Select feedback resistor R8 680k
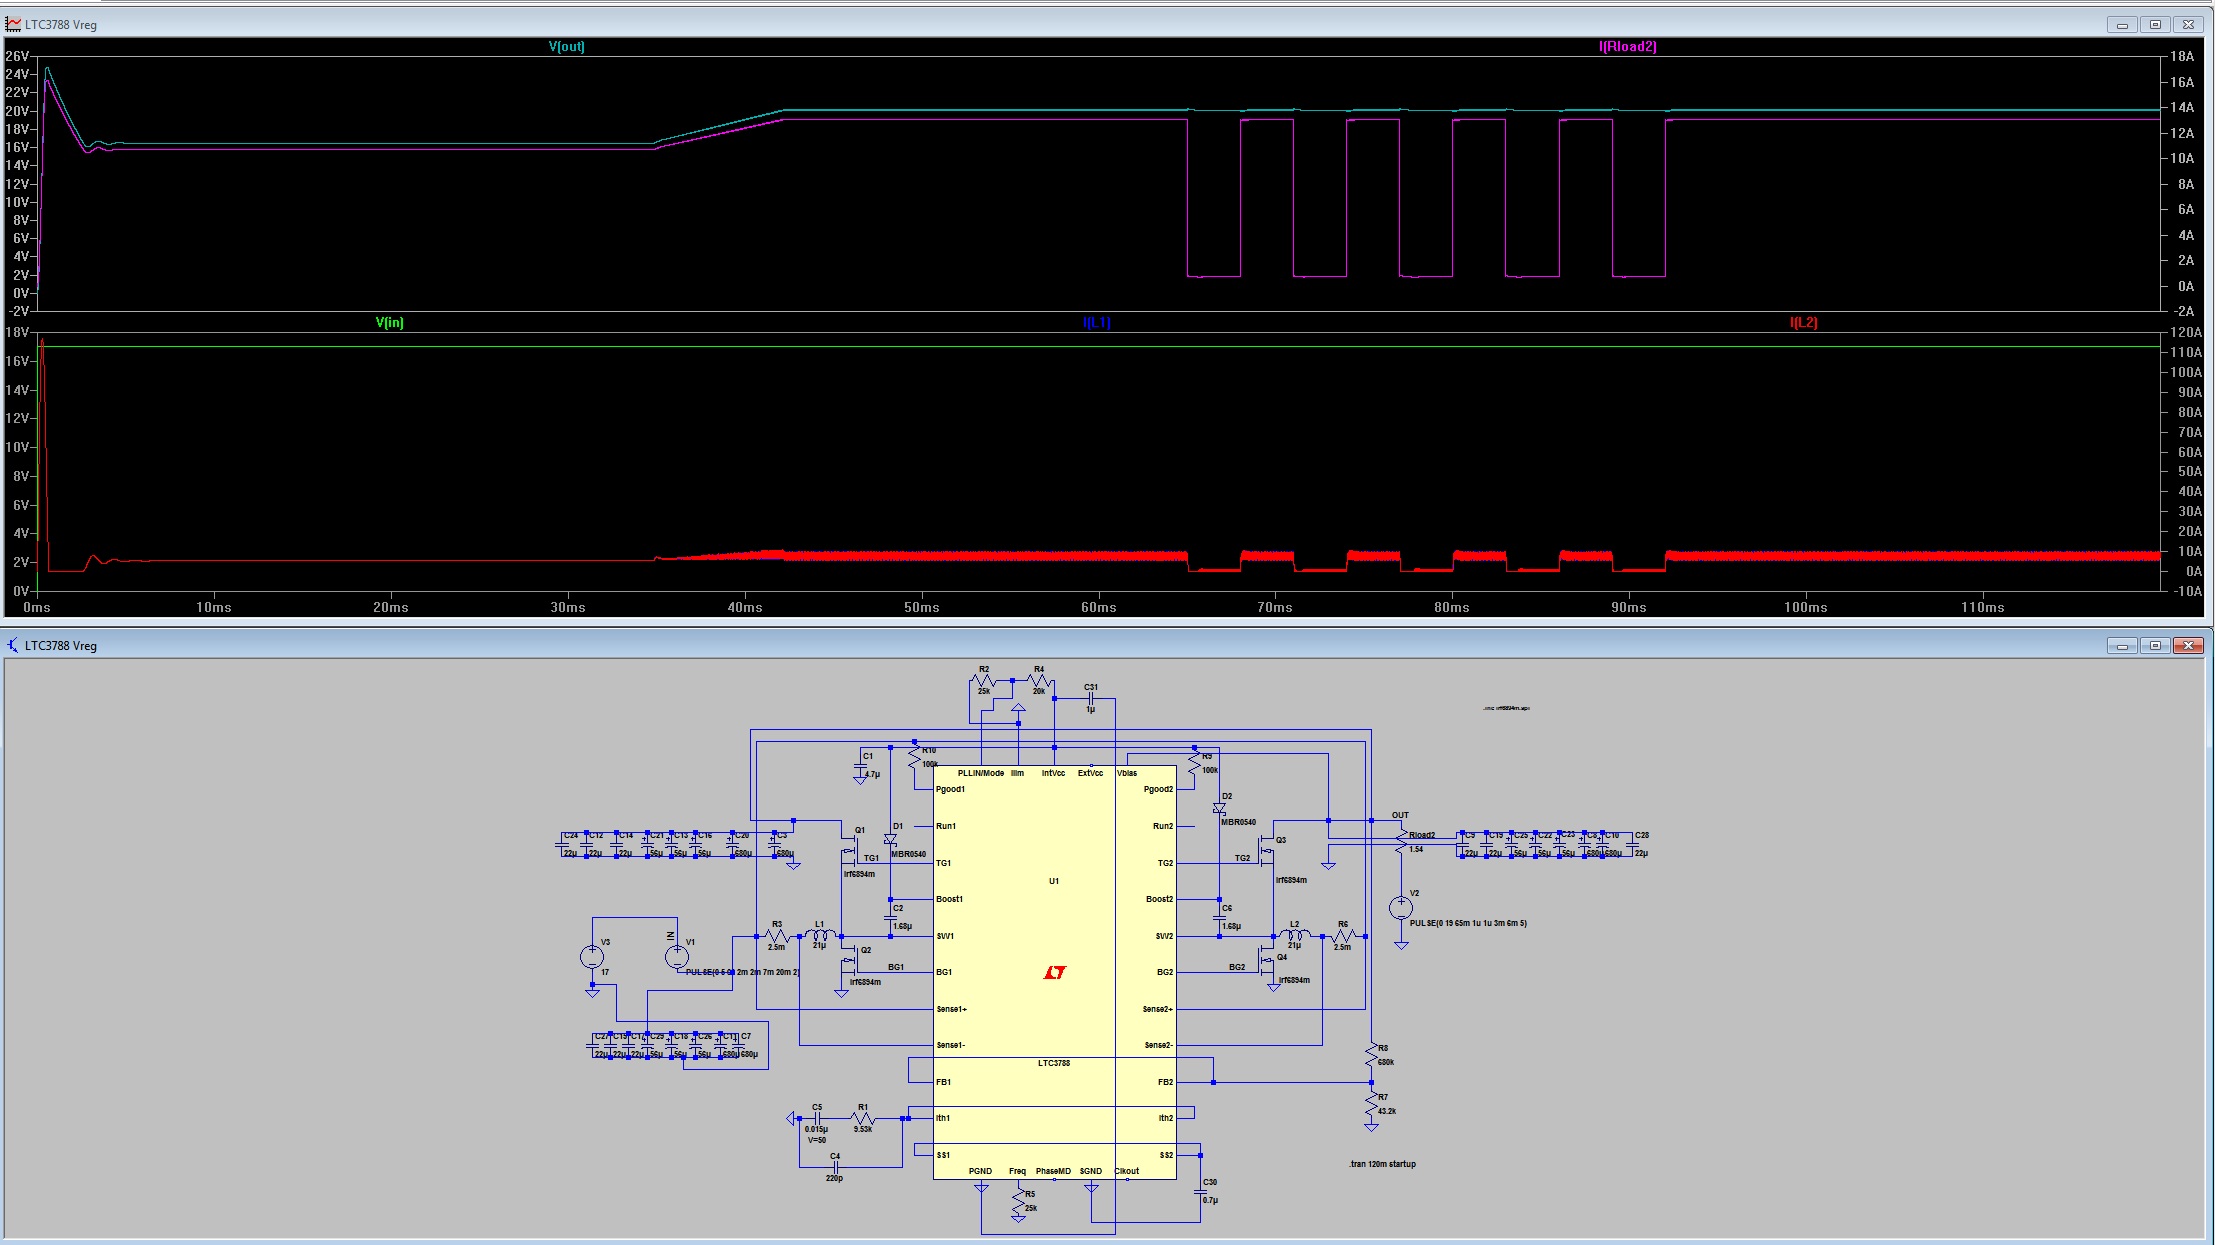This screenshot has width=2215, height=1245. coord(1371,1055)
